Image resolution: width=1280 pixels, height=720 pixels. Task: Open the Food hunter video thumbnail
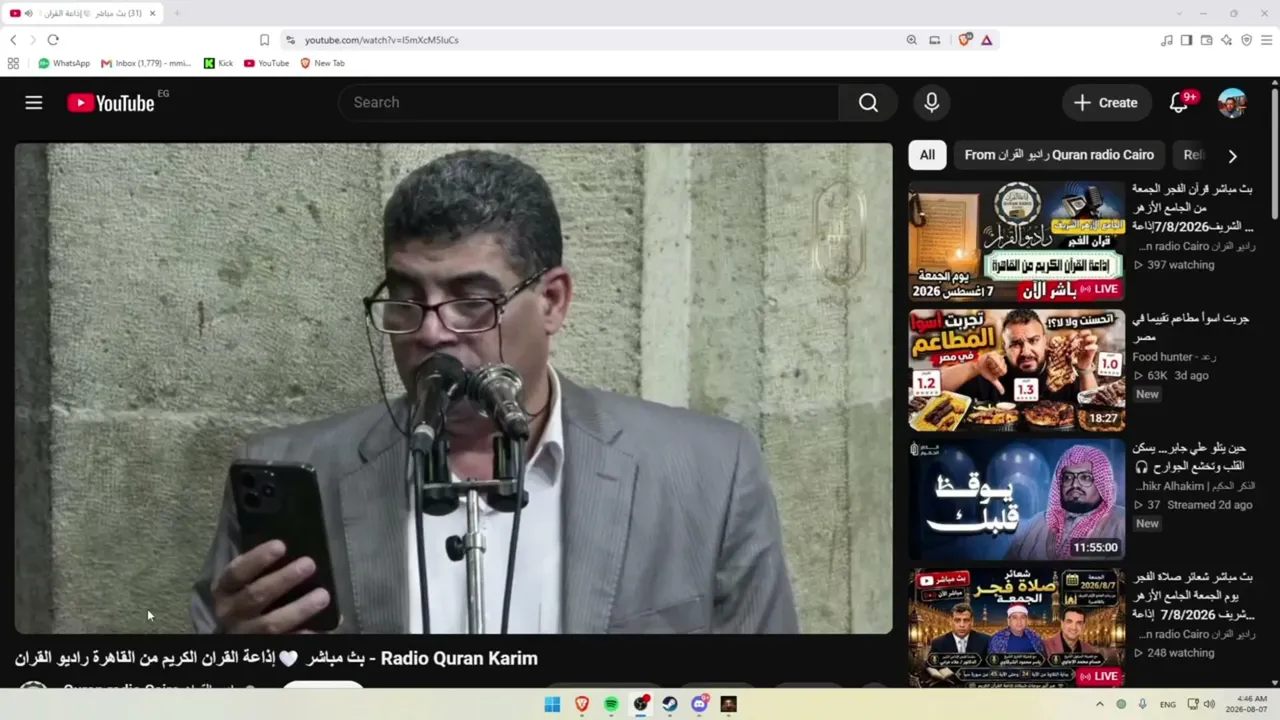(1016, 370)
